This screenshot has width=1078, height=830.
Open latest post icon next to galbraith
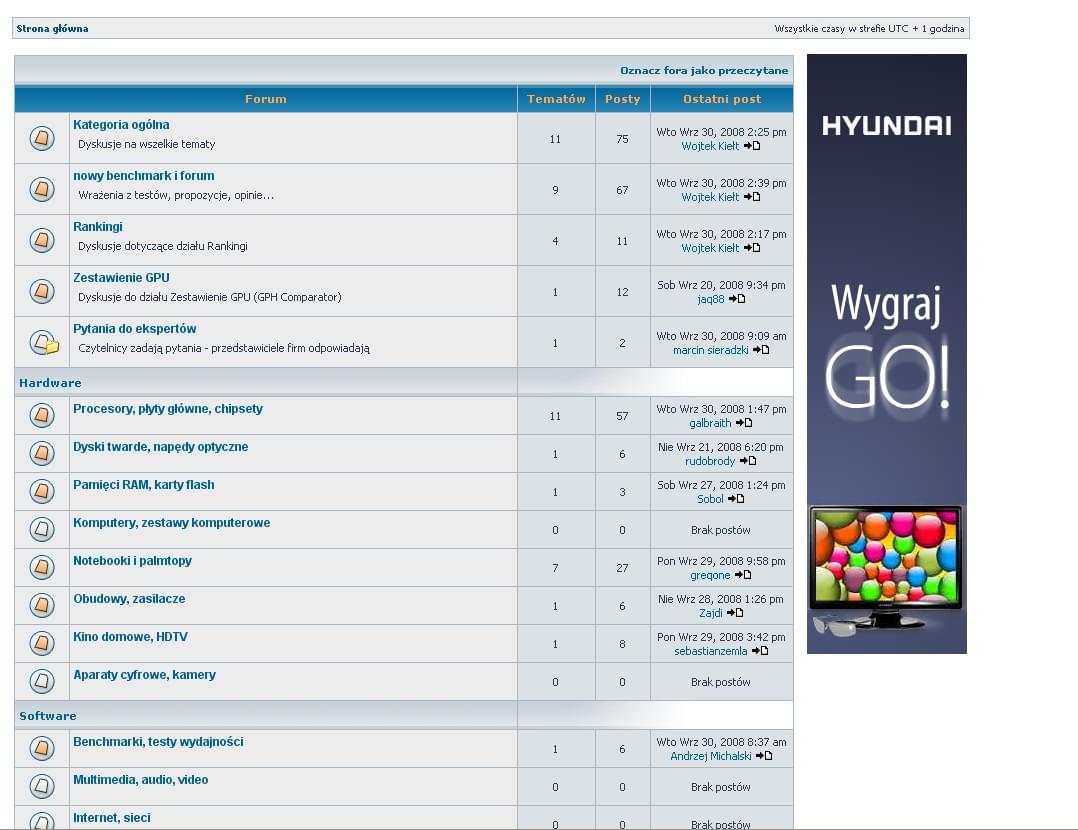(x=744, y=423)
